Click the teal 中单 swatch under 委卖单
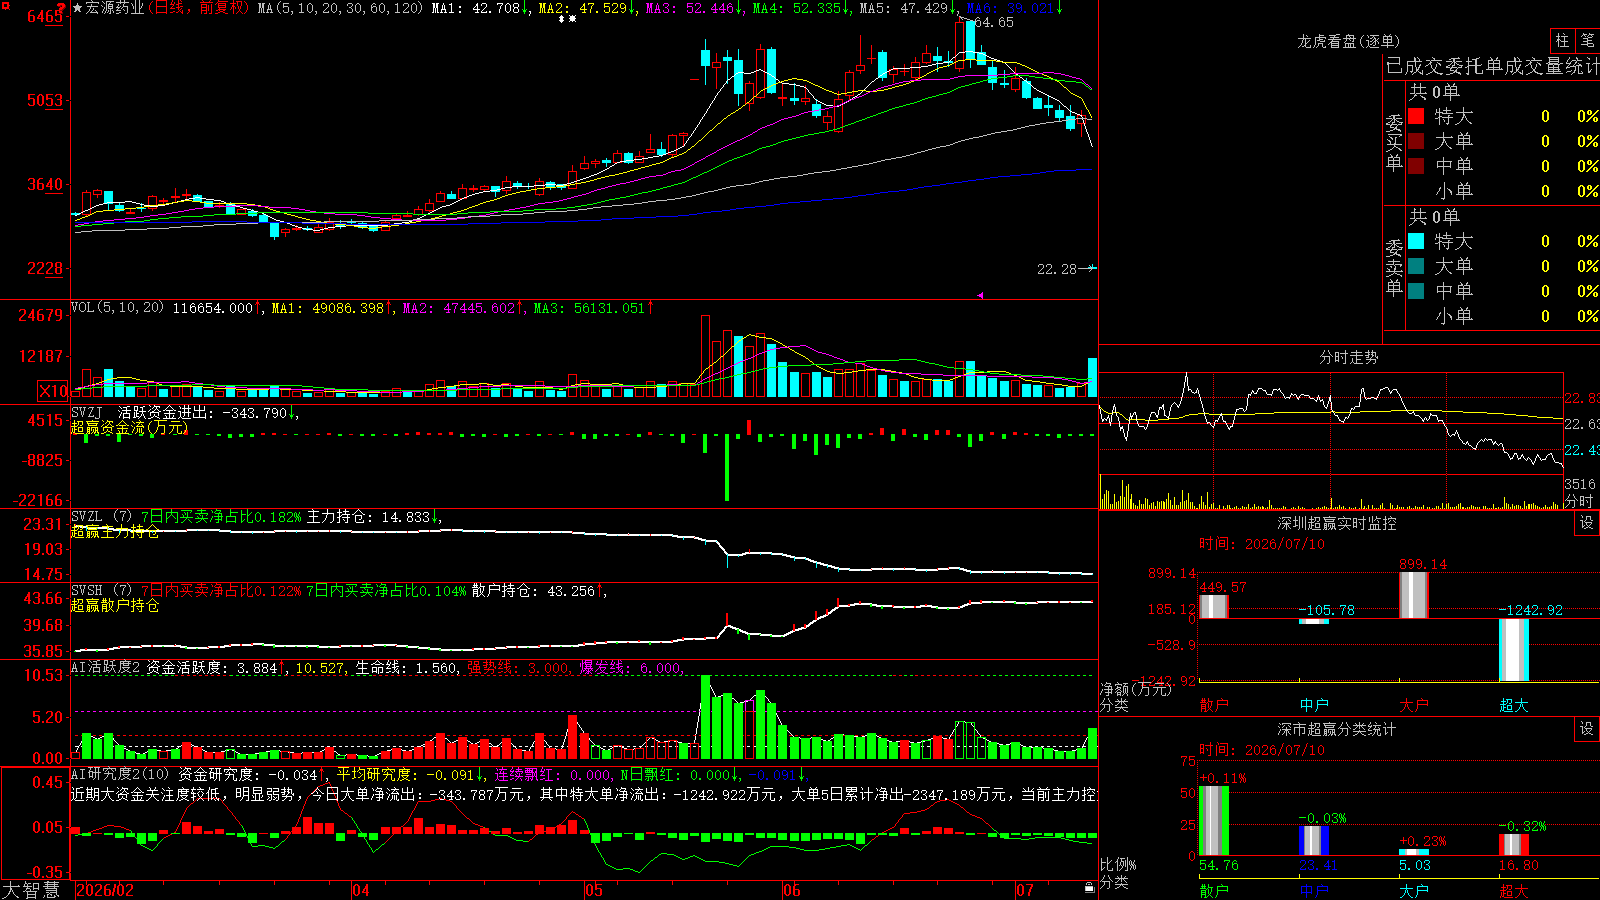The width and height of the screenshot is (1600, 900). [1416, 291]
